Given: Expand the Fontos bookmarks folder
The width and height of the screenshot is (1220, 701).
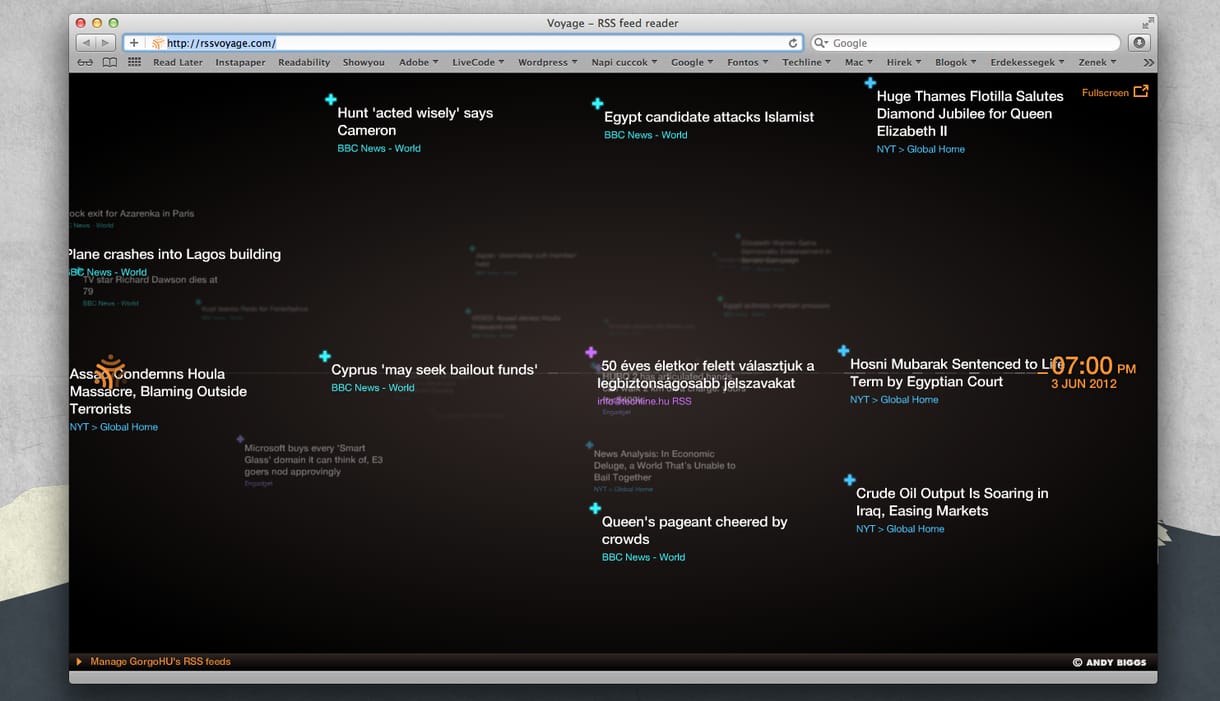Looking at the screenshot, I should pyautogui.click(x=748, y=62).
